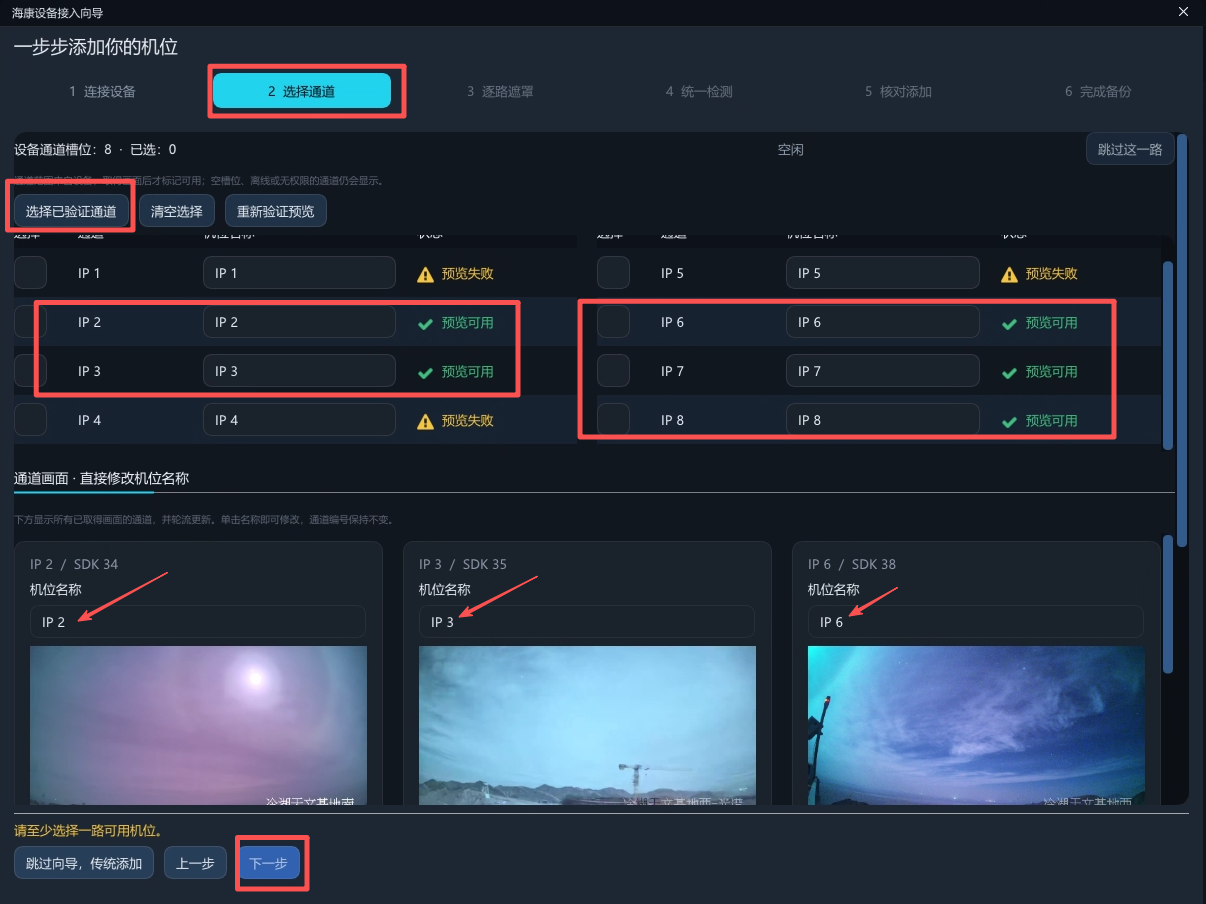Close the 海康设备接入向导 window

point(1183,12)
